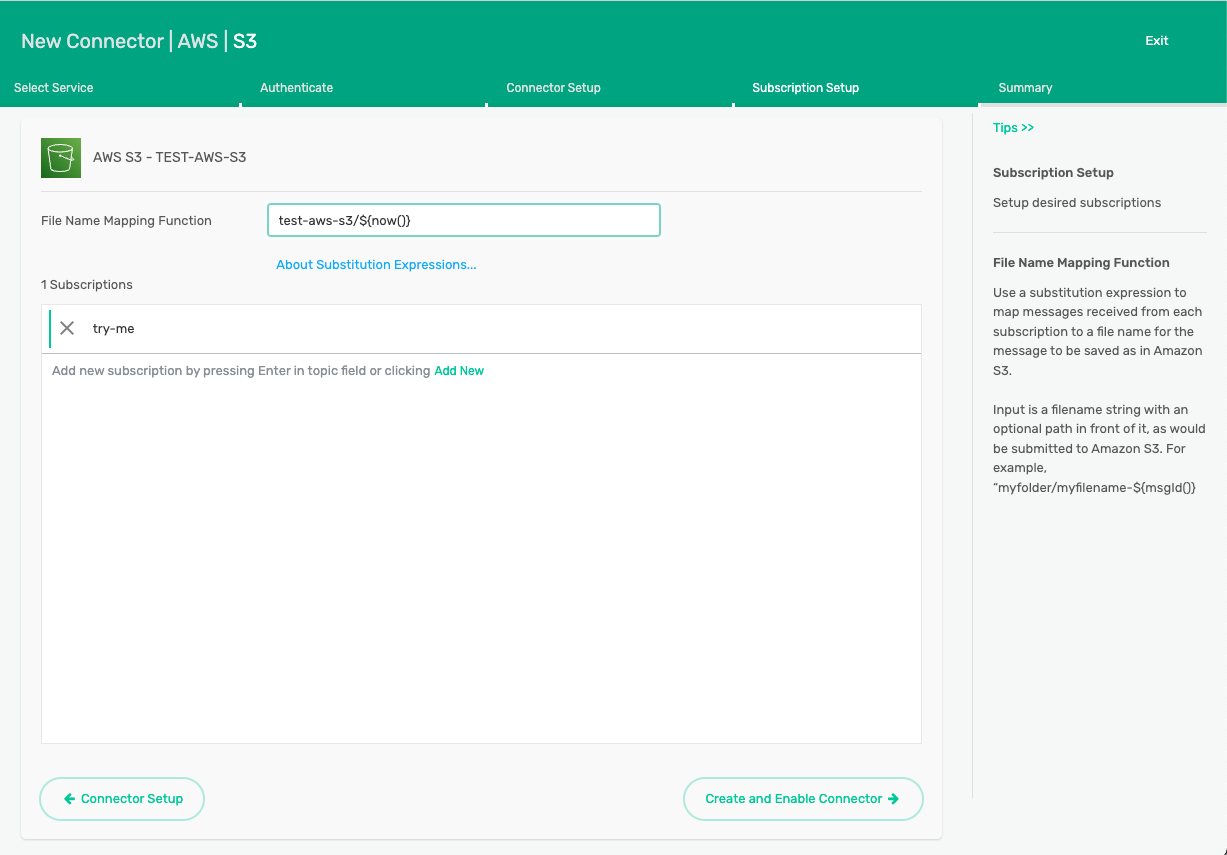The image size is (1227, 855).
Task: Go back using bottom Connector Setup button
Action: click(x=122, y=799)
